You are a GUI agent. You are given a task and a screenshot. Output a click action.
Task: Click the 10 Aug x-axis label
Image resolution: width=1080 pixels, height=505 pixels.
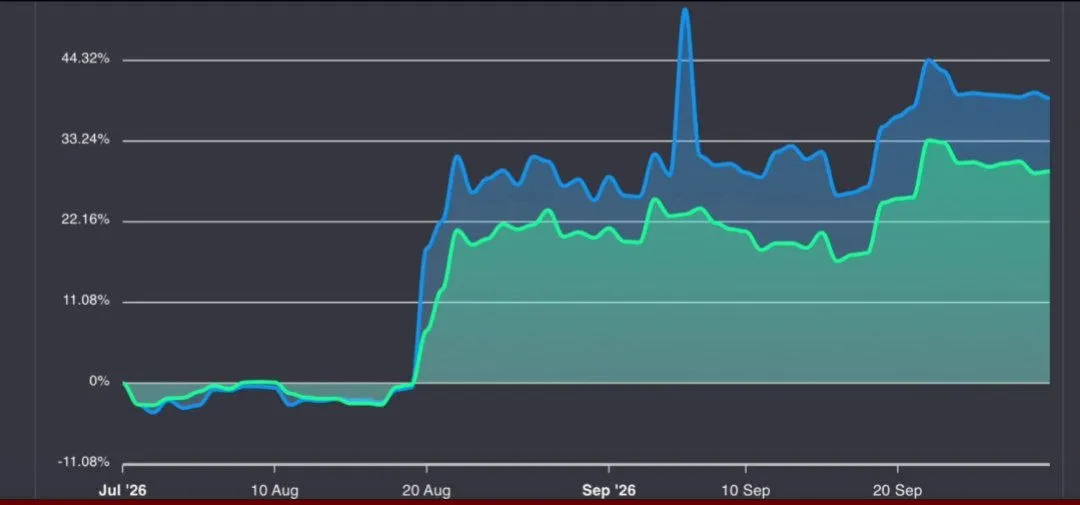pyautogui.click(x=274, y=491)
